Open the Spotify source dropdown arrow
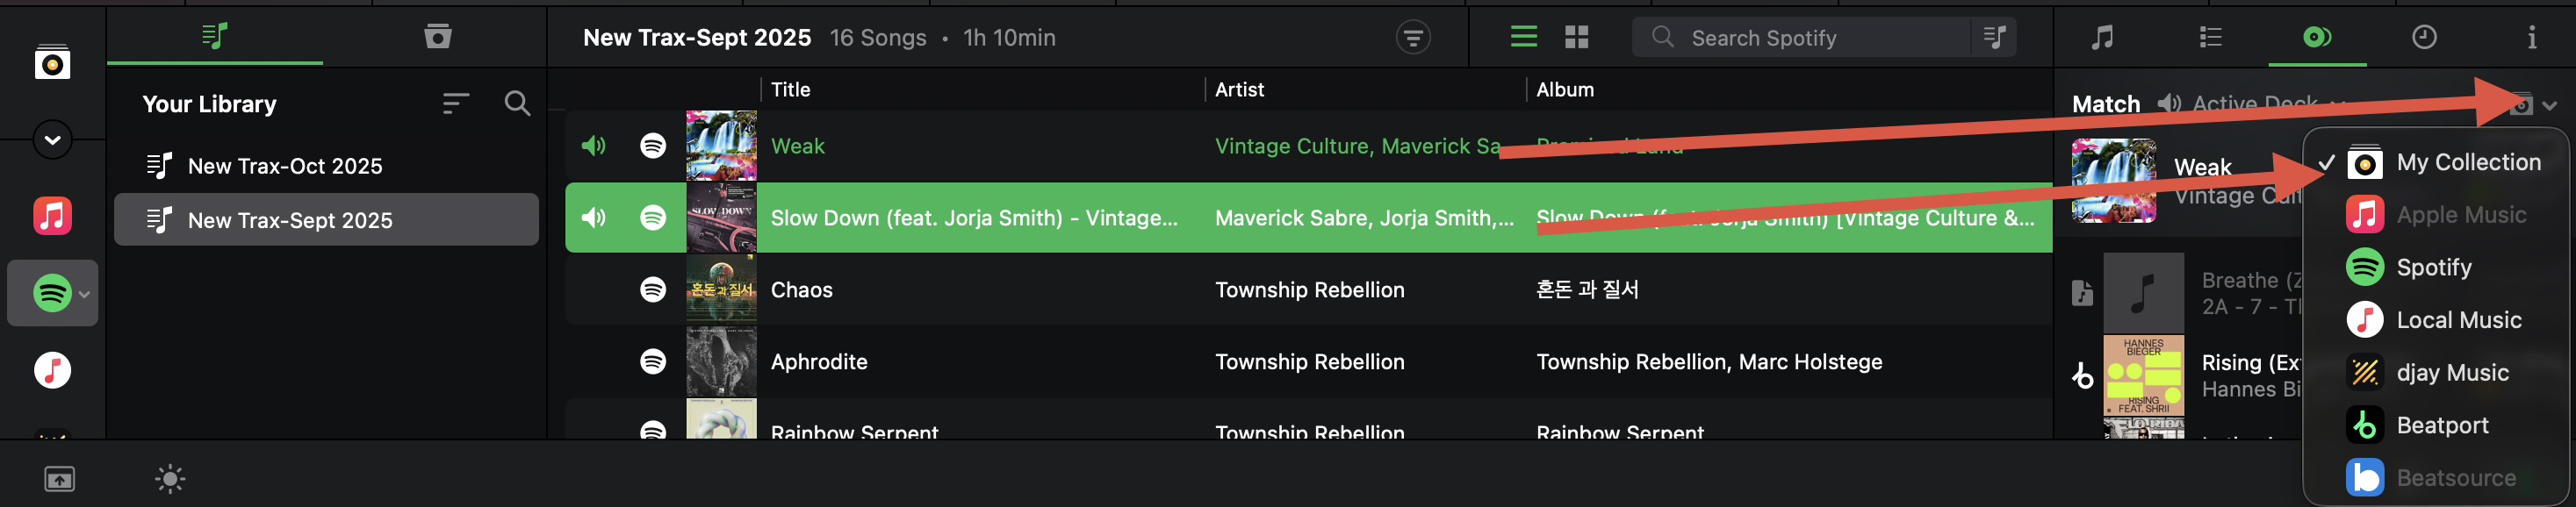Viewport: 2576px width, 507px height. [85, 294]
